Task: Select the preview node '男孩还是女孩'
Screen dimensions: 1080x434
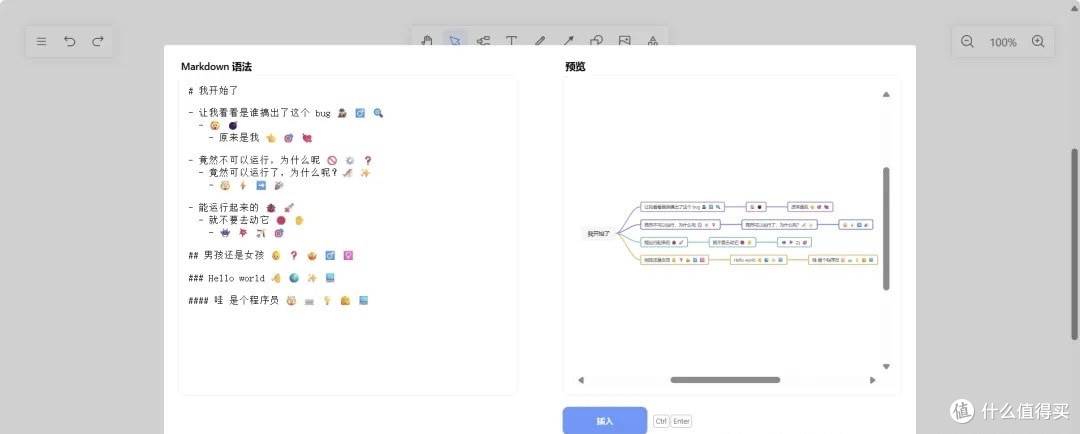Action: (674, 260)
